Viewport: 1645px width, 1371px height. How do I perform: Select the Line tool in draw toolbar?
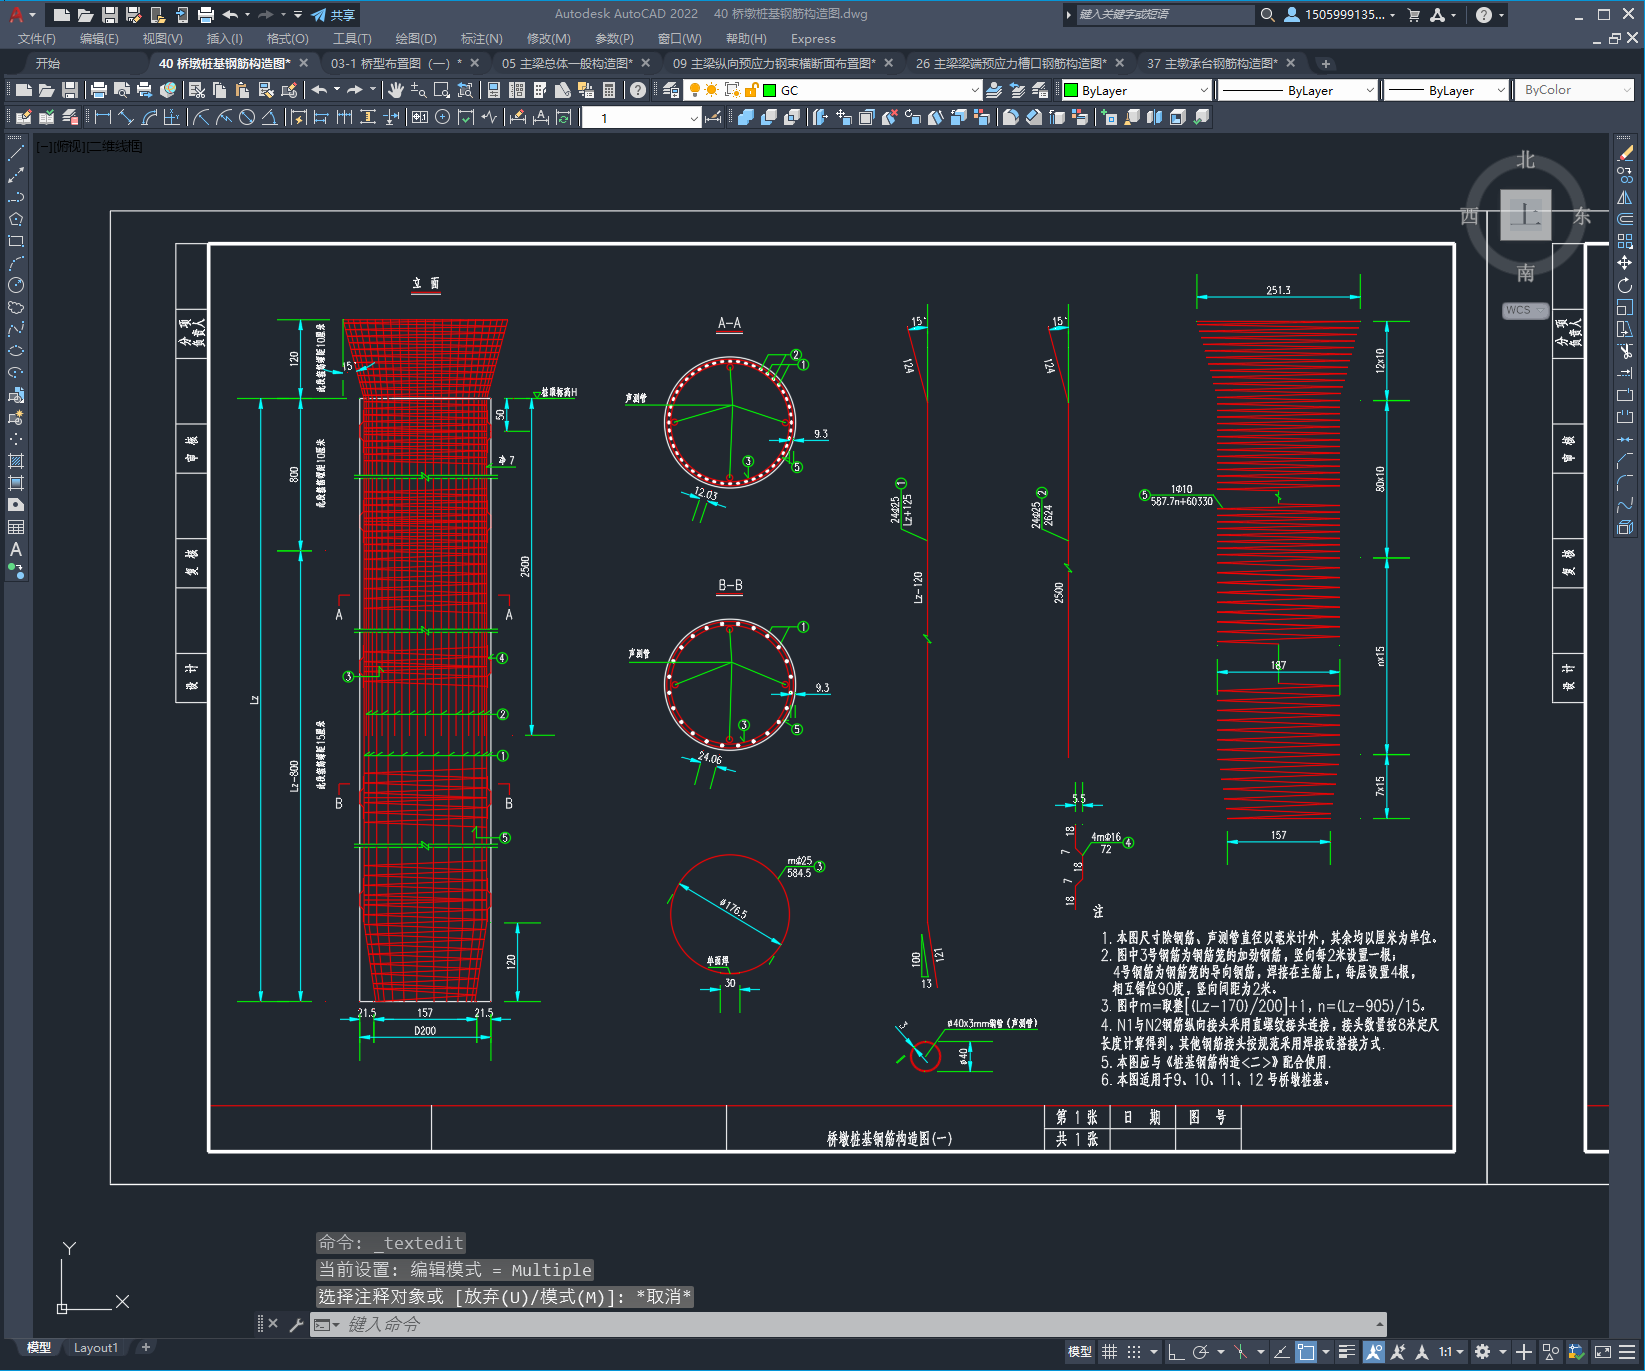click(16, 153)
